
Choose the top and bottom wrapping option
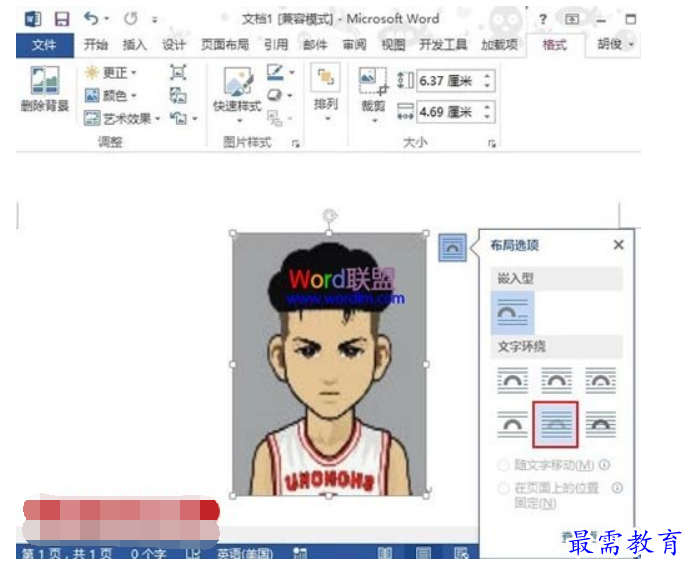512,424
